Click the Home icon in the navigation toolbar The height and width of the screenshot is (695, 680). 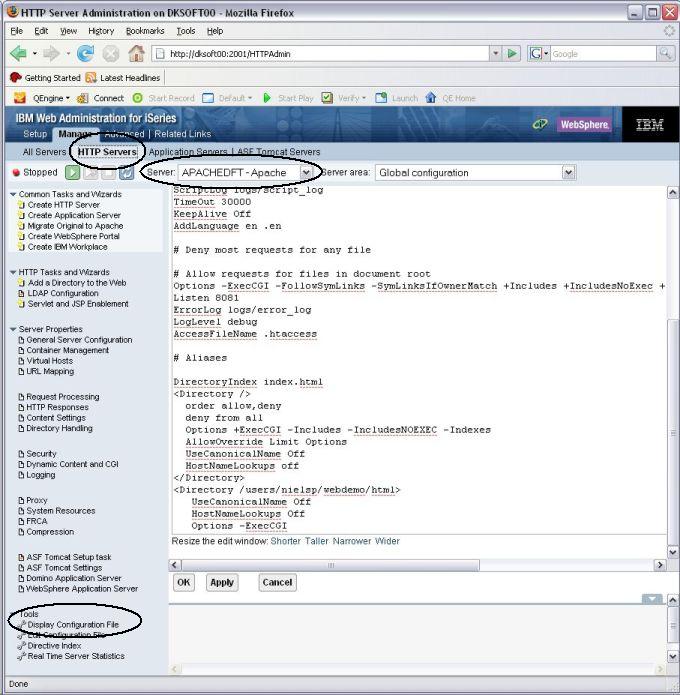137,54
